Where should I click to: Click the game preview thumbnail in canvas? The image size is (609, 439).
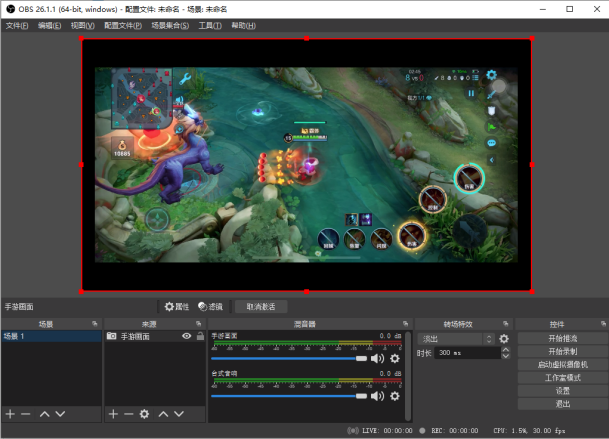(x=306, y=165)
